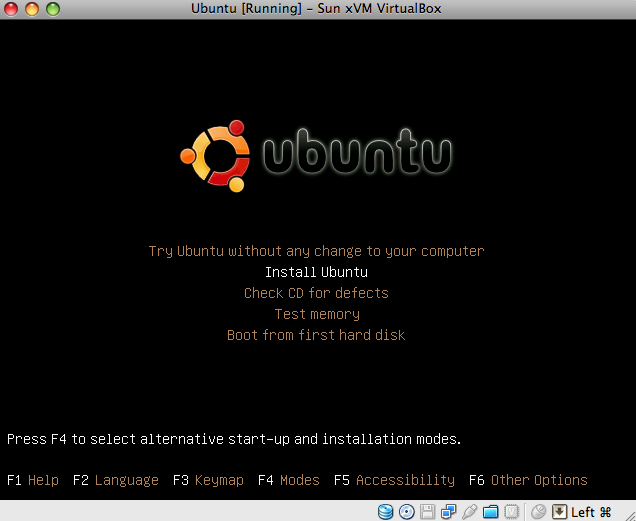
Task: Select 'Check CD for defects'
Action: coord(316,293)
